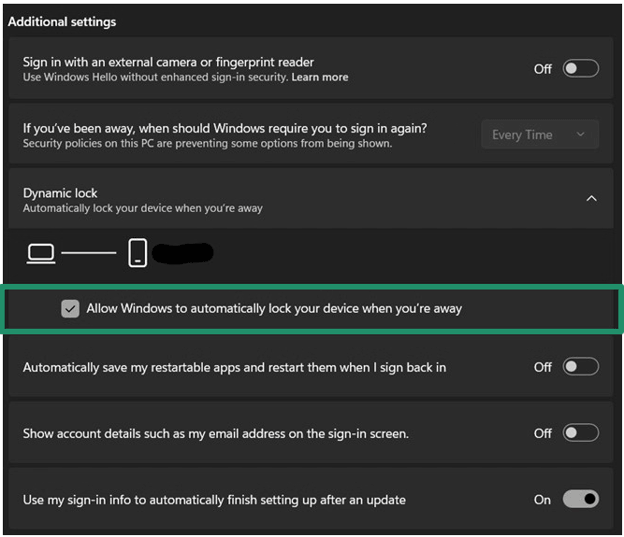Screen dimensions: 624x537
Task: Uncheck Allow Windows to automatically lock device
Action: click(x=70, y=309)
